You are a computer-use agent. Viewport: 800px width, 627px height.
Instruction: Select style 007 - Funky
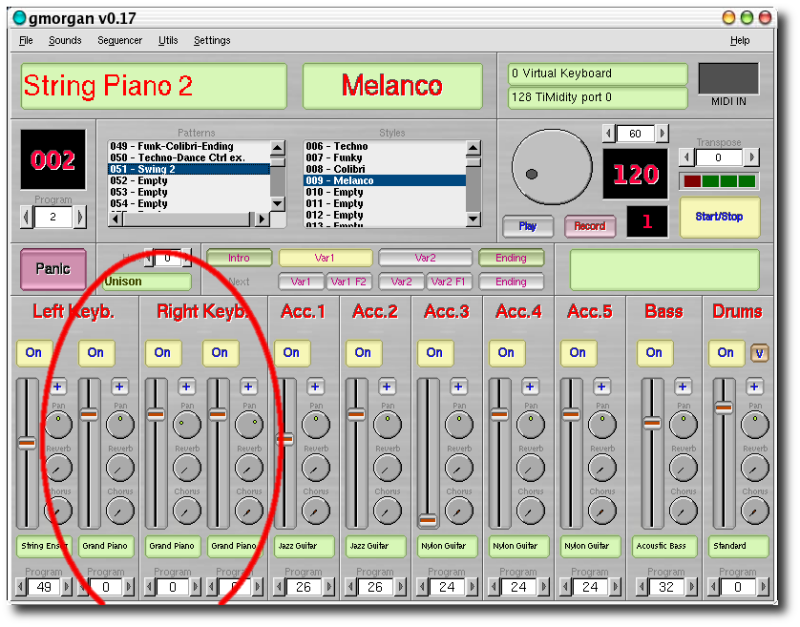click(x=385, y=158)
